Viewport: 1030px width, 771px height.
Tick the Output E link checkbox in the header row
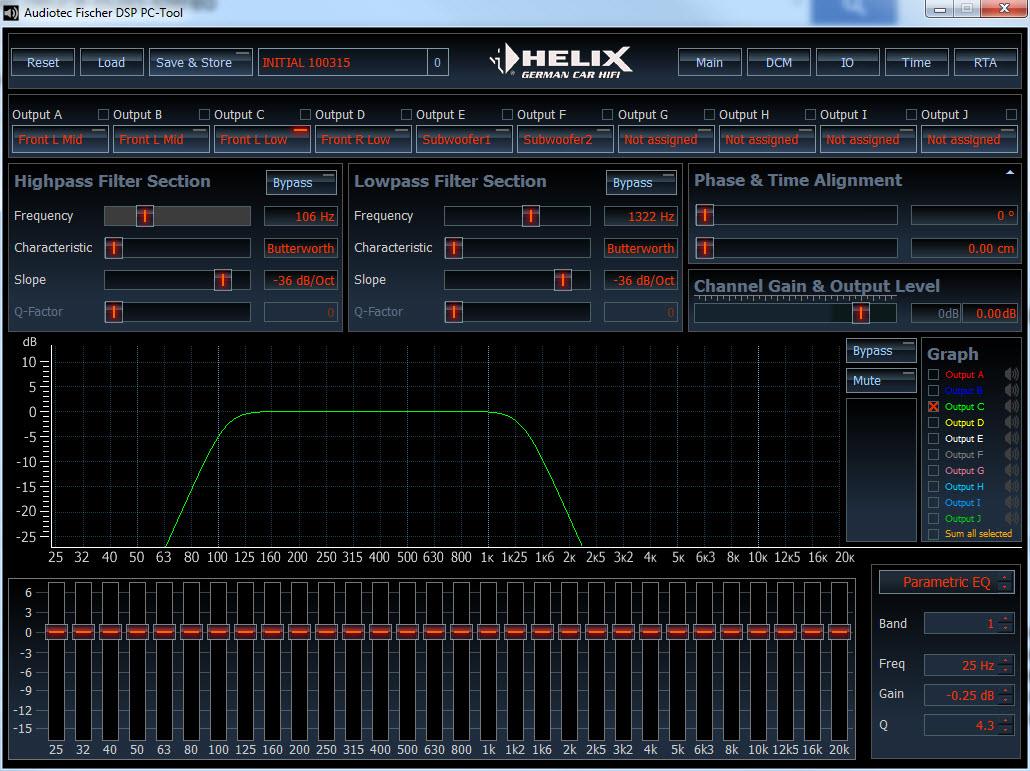pyautogui.click(x=507, y=115)
